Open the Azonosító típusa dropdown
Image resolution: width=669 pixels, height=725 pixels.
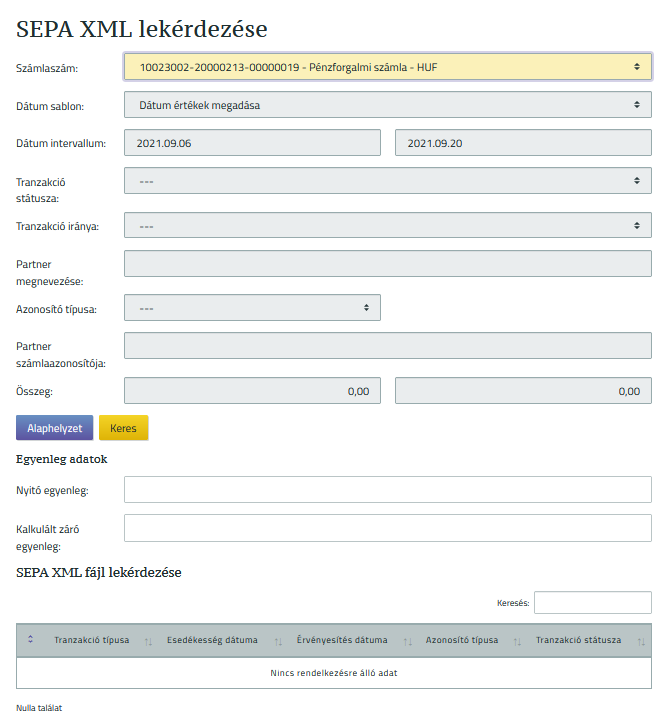pos(252,308)
